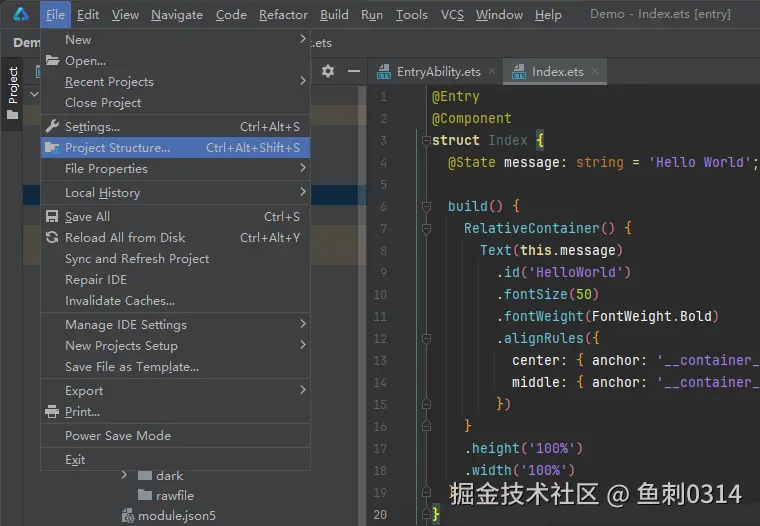
Task: Expand the New submenu arrow
Action: pyautogui.click(x=303, y=39)
